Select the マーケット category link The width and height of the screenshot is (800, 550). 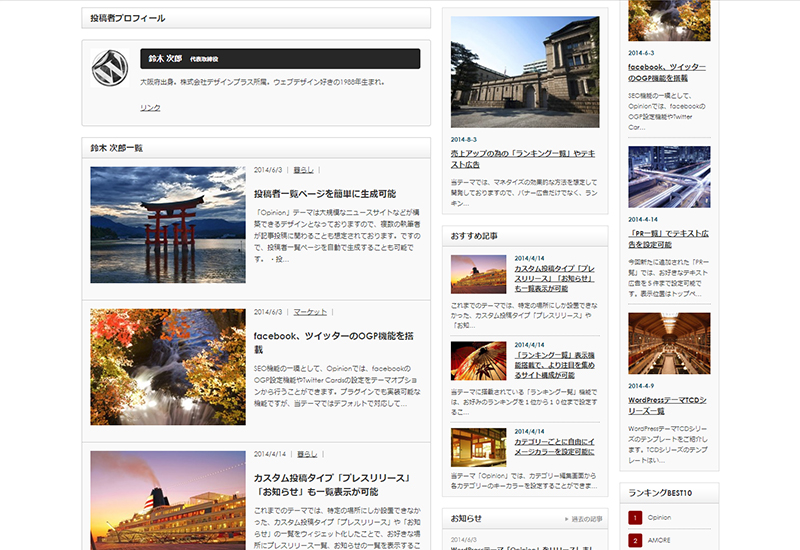pyautogui.click(x=310, y=312)
